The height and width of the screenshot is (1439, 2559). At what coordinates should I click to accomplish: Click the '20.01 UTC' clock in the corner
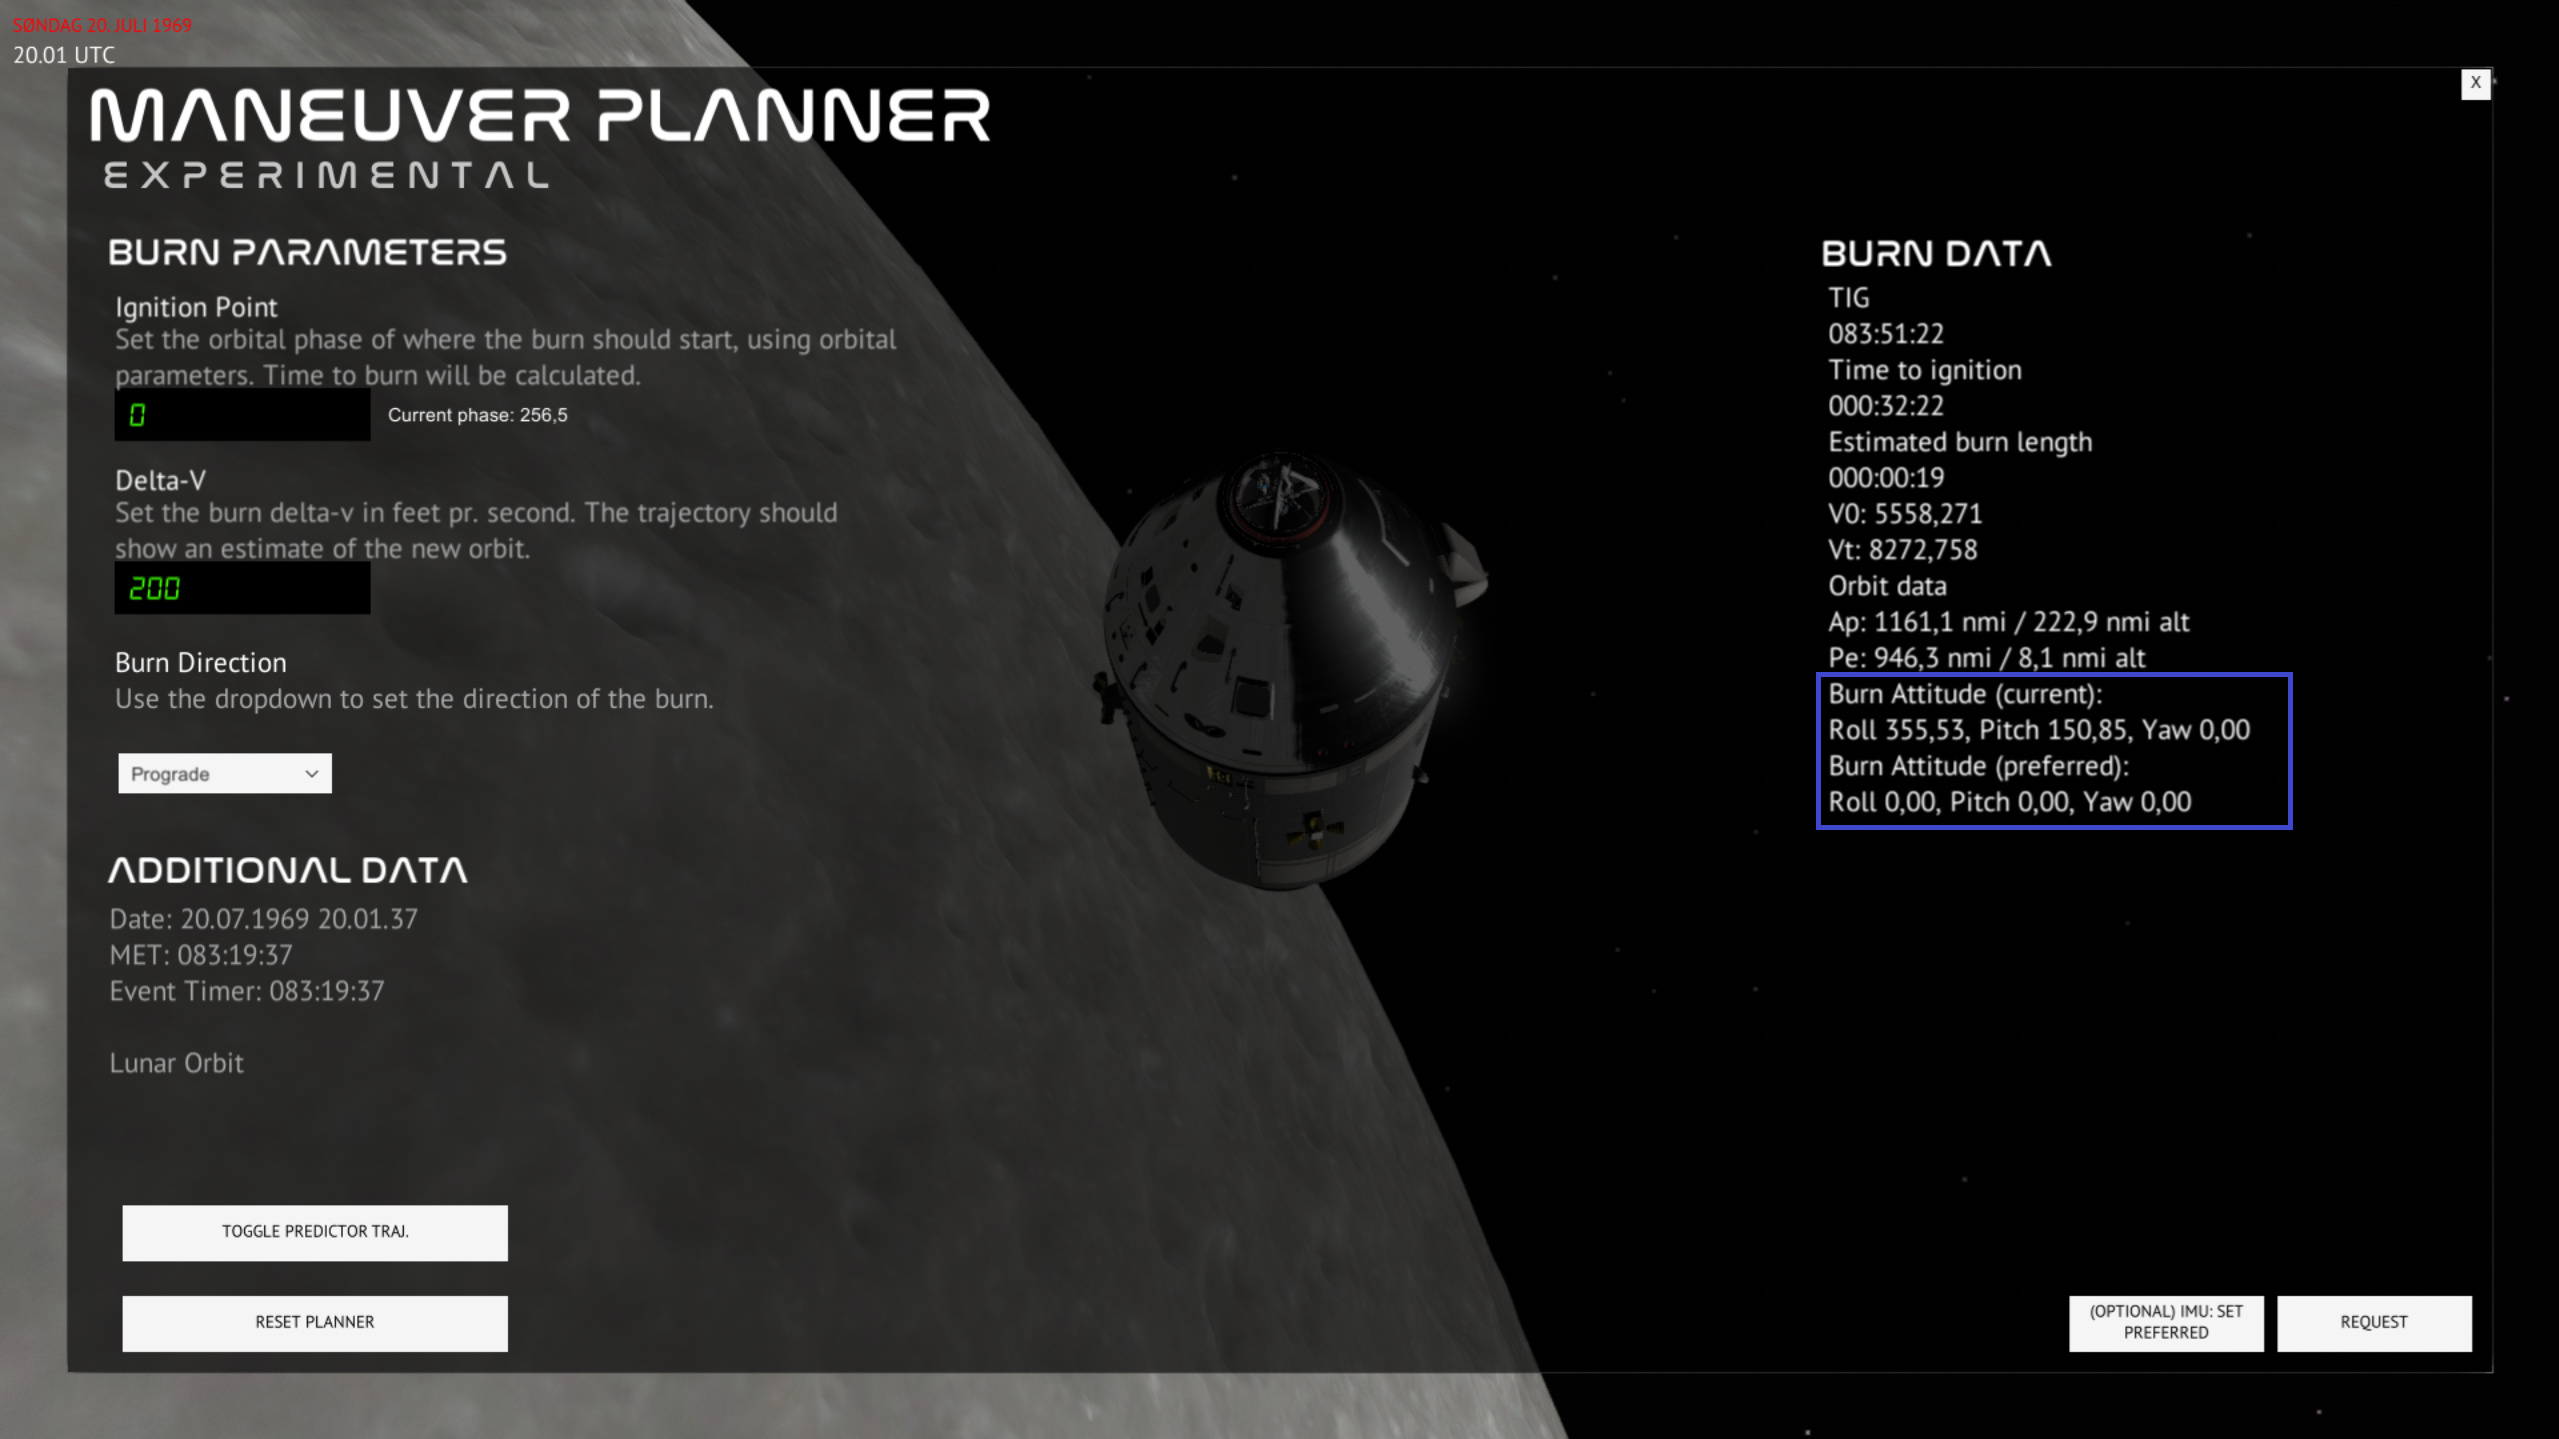[x=64, y=55]
